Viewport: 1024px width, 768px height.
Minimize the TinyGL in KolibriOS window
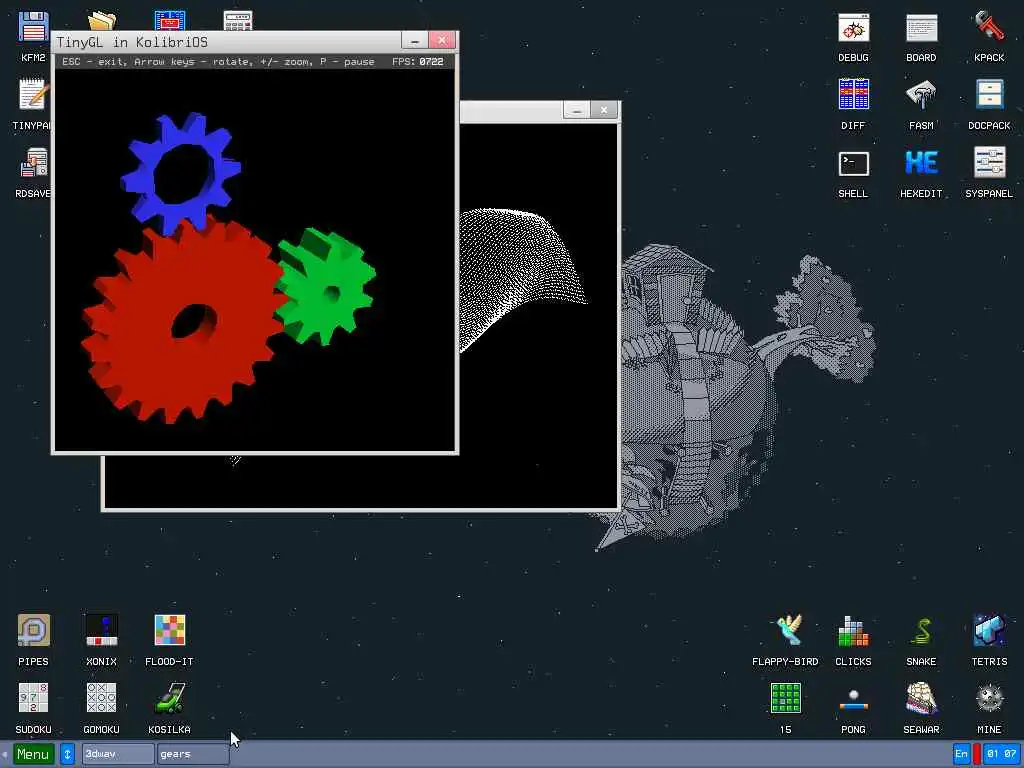click(x=415, y=40)
